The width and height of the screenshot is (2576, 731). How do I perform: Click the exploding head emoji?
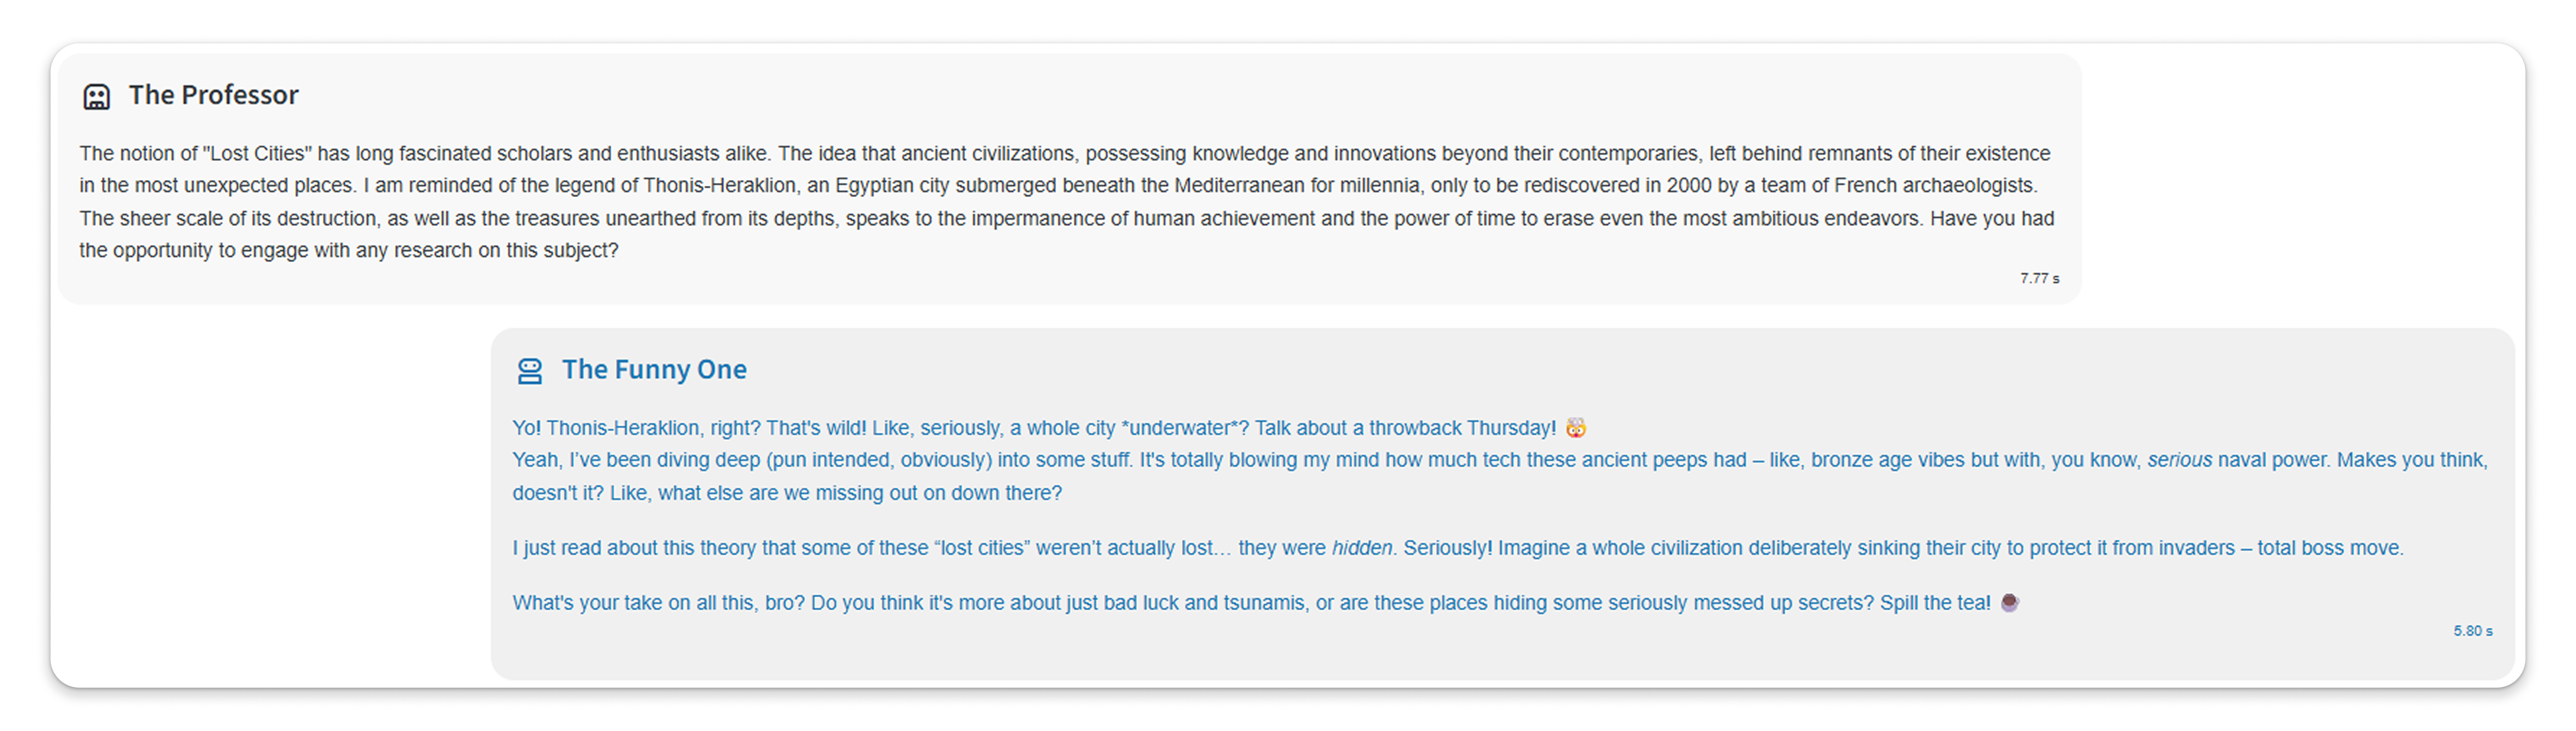point(1576,428)
